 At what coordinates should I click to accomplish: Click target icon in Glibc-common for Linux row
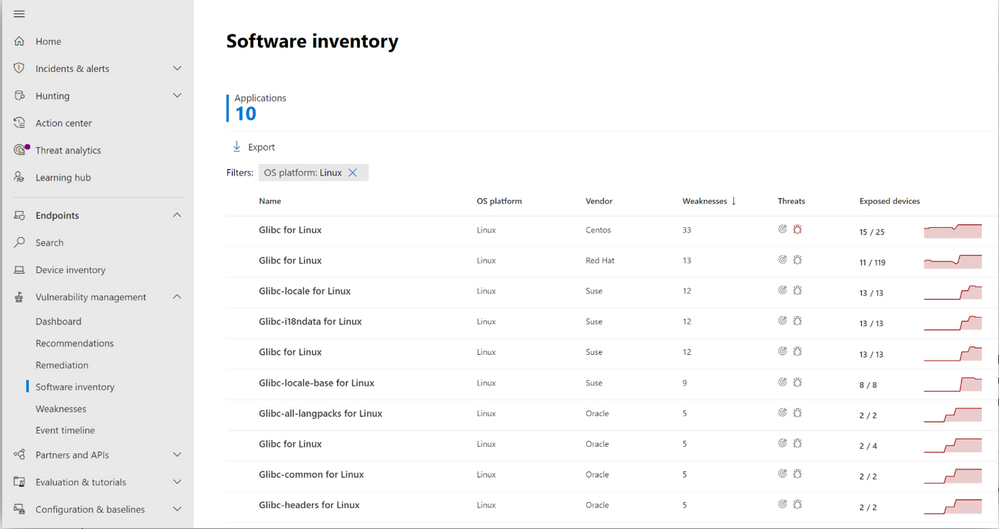pyautogui.click(x=782, y=474)
